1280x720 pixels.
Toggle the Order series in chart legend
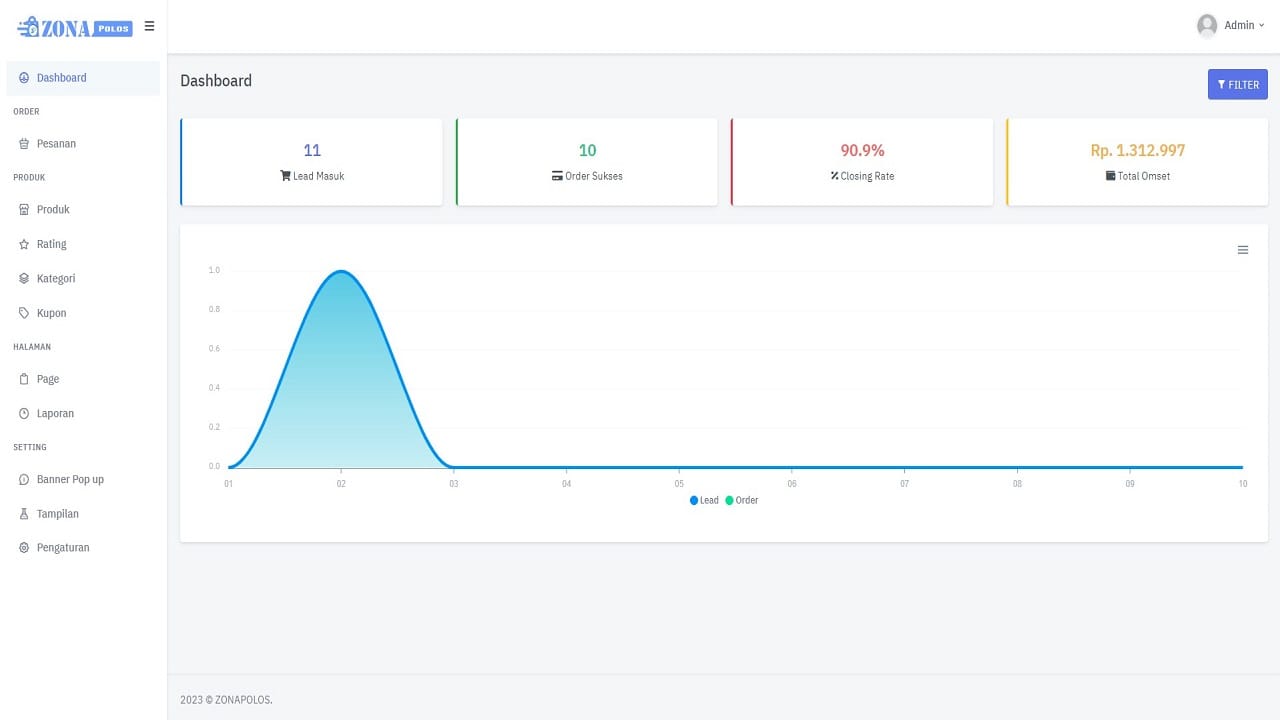pyautogui.click(x=742, y=500)
